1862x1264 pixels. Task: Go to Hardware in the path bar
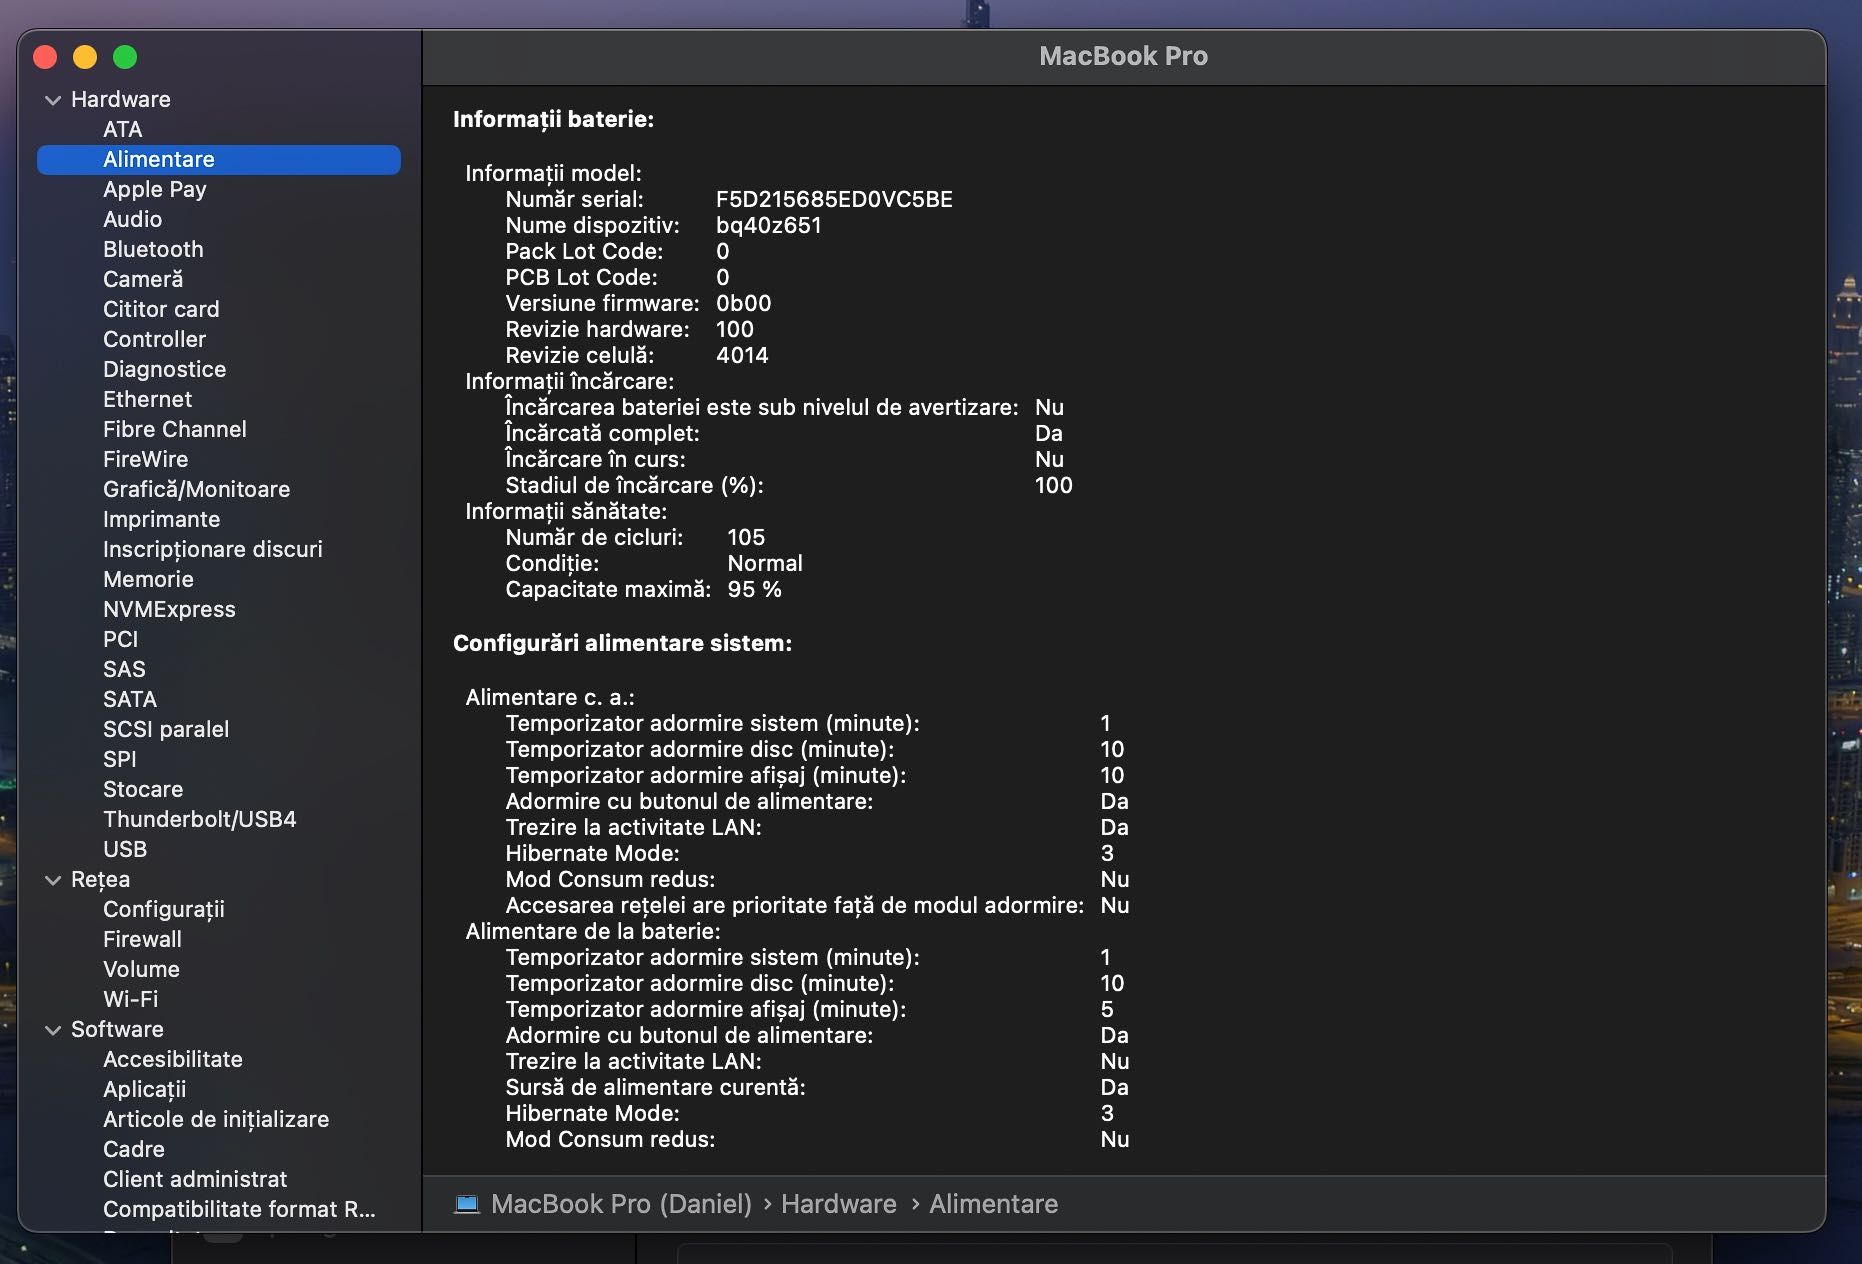pyautogui.click(x=838, y=1204)
